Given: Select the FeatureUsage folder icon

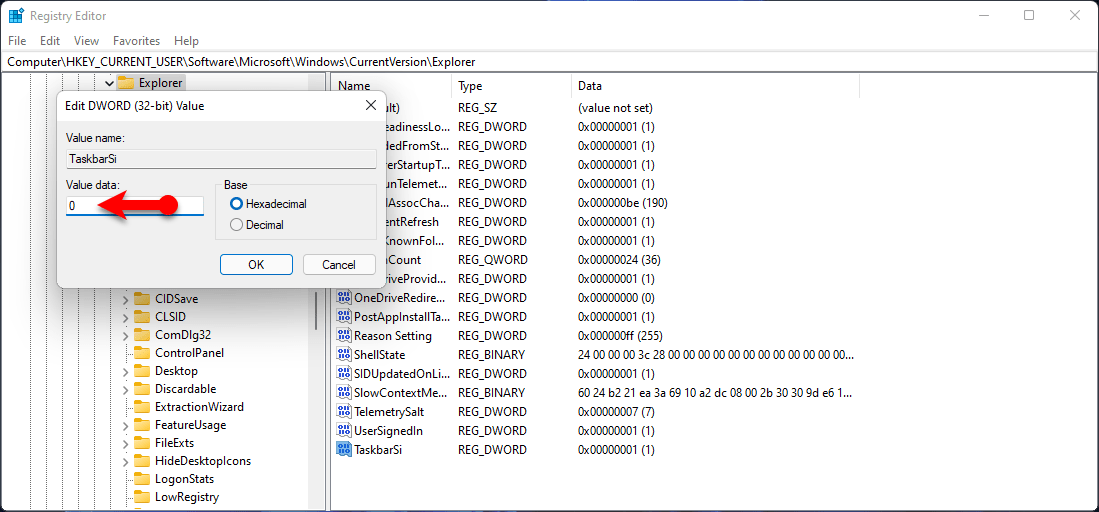Looking at the screenshot, I should [142, 424].
